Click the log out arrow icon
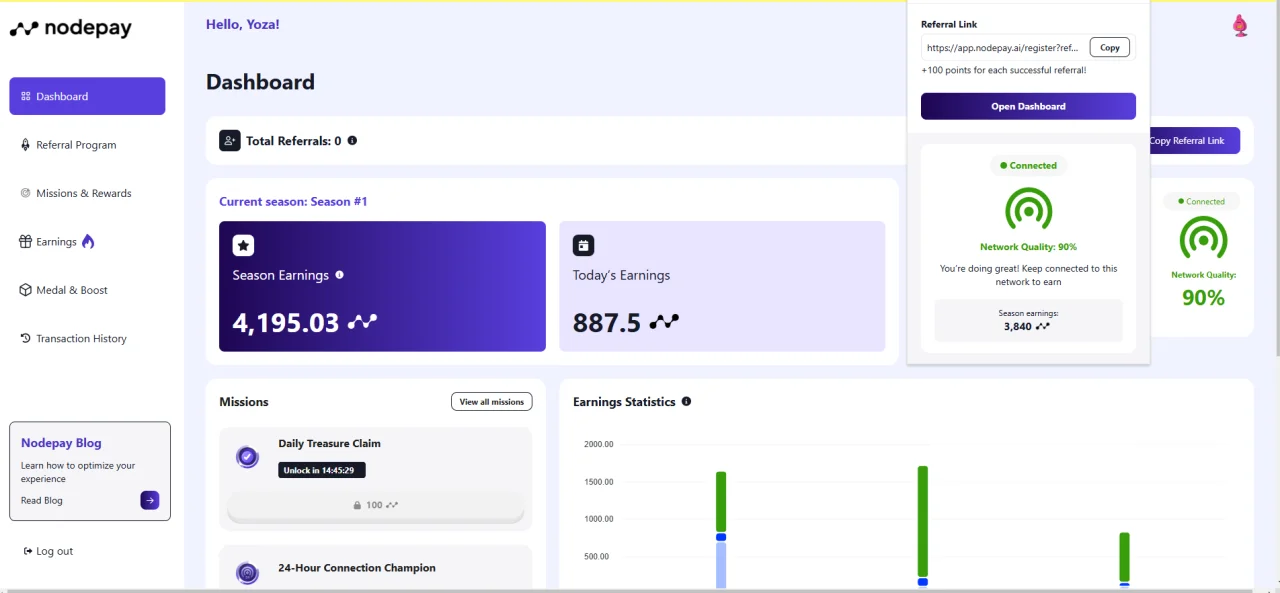The width and height of the screenshot is (1280, 593). (27, 551)
